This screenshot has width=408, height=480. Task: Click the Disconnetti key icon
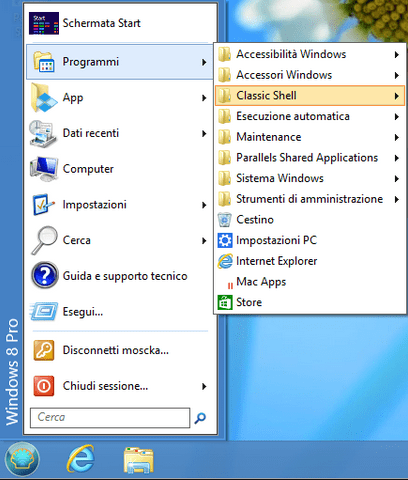point(44,350)
